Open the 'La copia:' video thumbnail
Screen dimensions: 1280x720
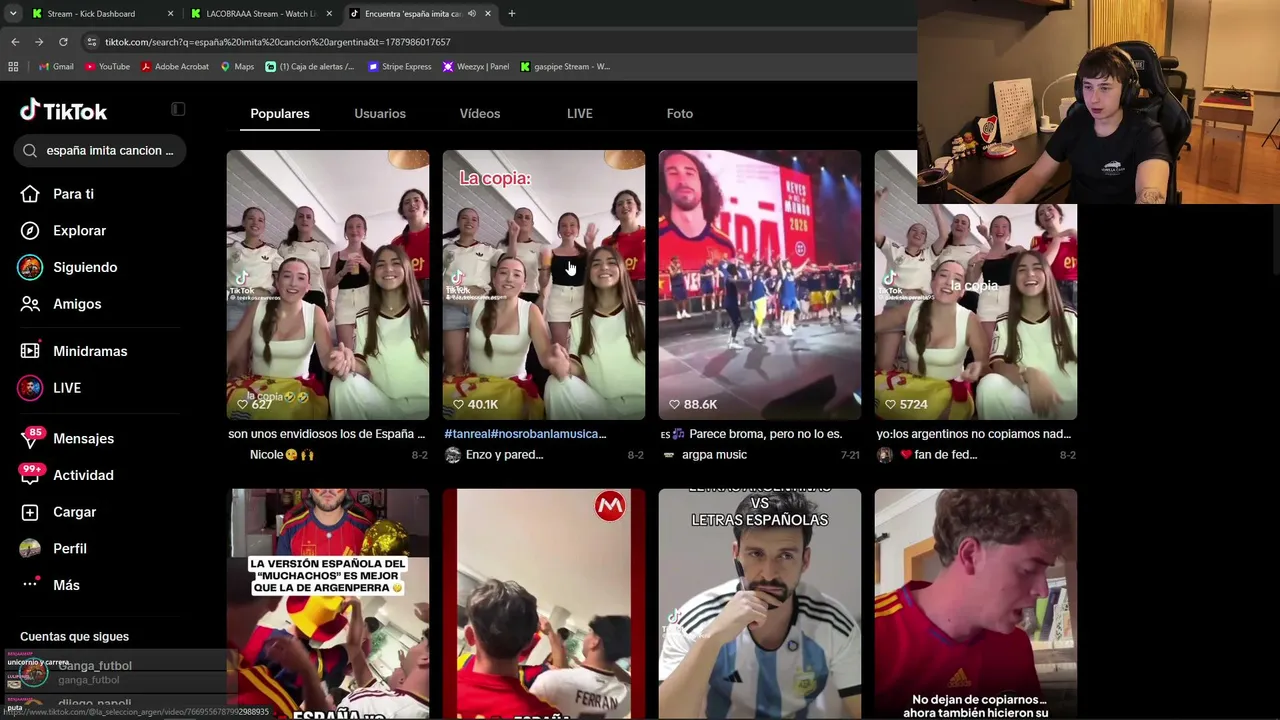point(544,285)
